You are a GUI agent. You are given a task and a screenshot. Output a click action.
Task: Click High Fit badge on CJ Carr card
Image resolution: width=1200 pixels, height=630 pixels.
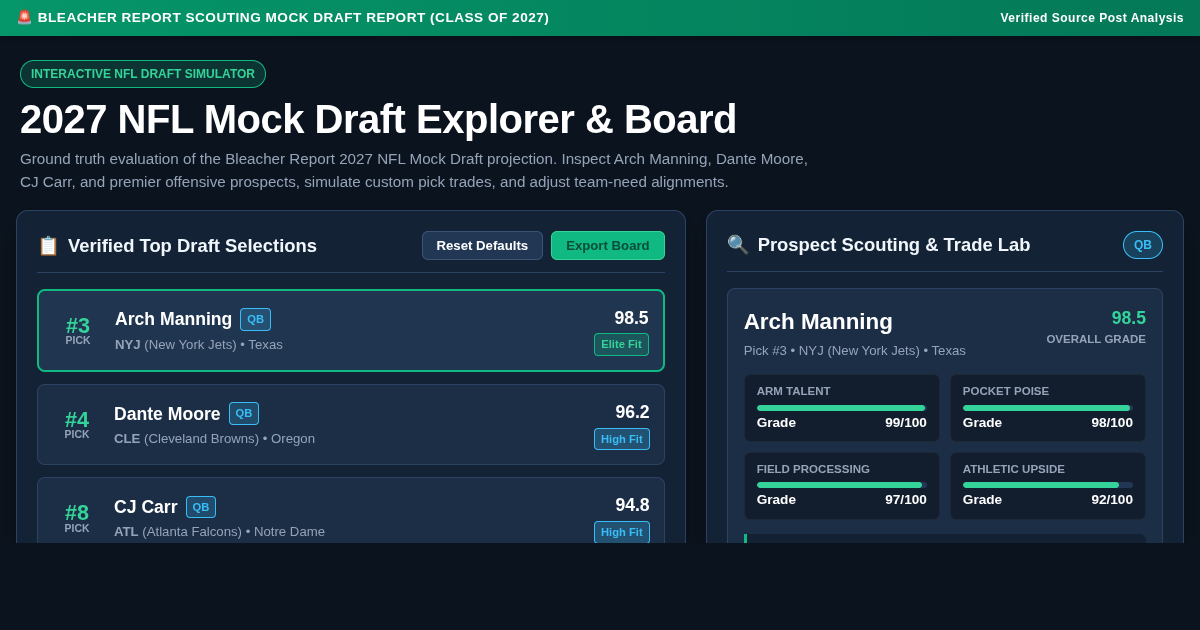click(x=622, y=532)
